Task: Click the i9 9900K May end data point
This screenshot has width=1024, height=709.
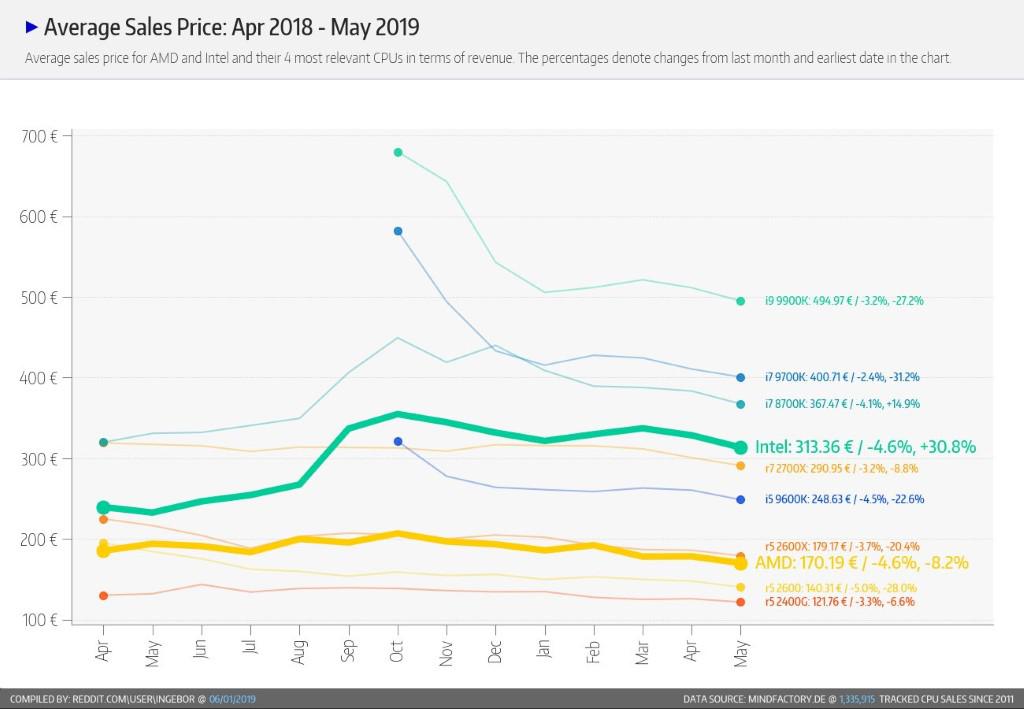Action: (x=740, y=301)
